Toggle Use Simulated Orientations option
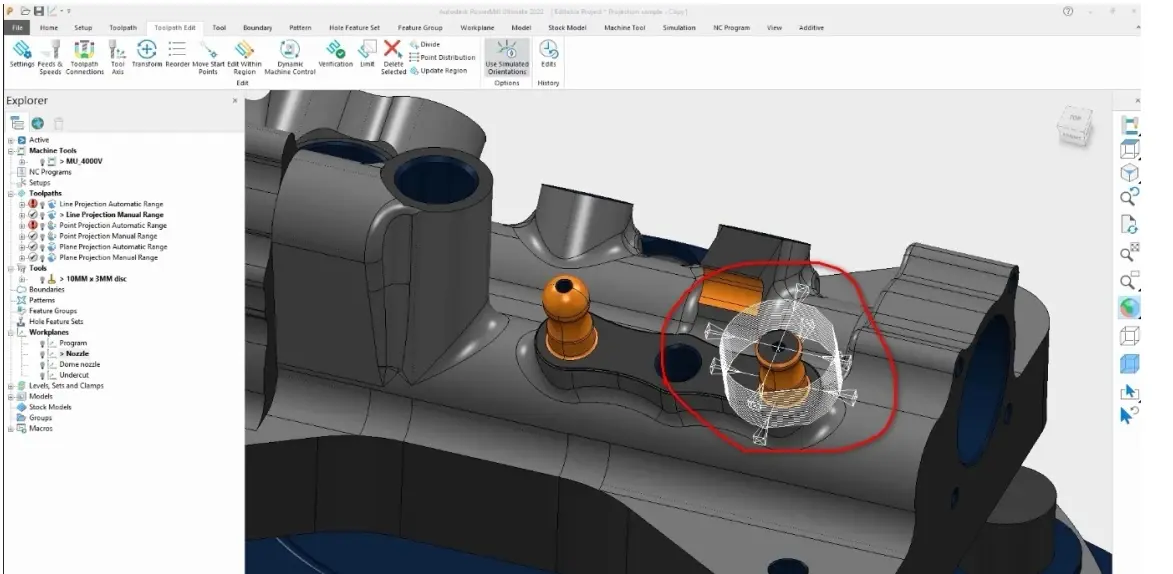1173x574 pixels. click(x=506, y=57)
